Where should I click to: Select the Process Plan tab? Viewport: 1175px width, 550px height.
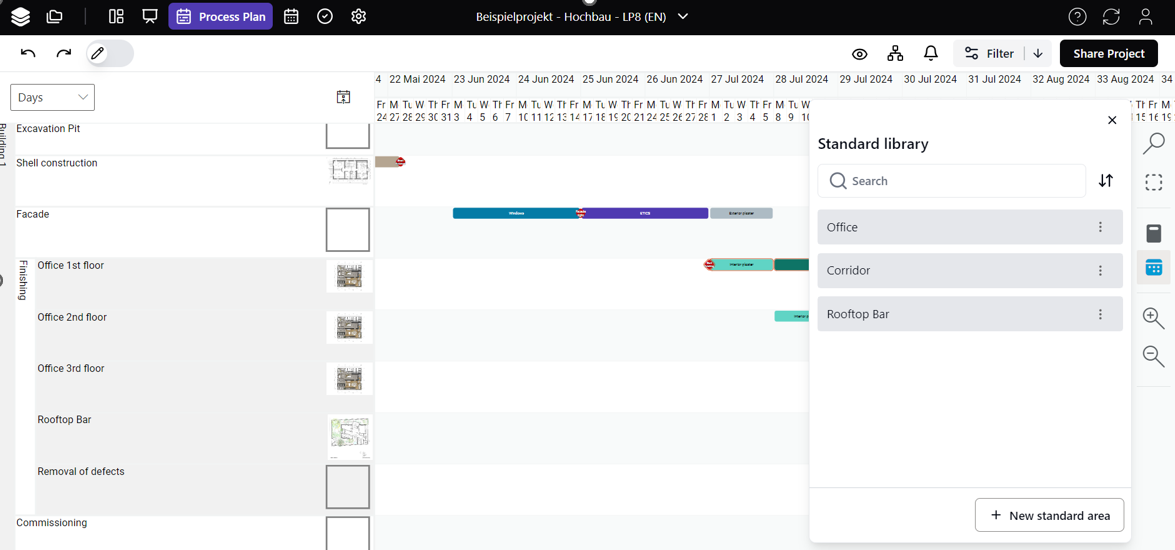[x=221, y=17]
